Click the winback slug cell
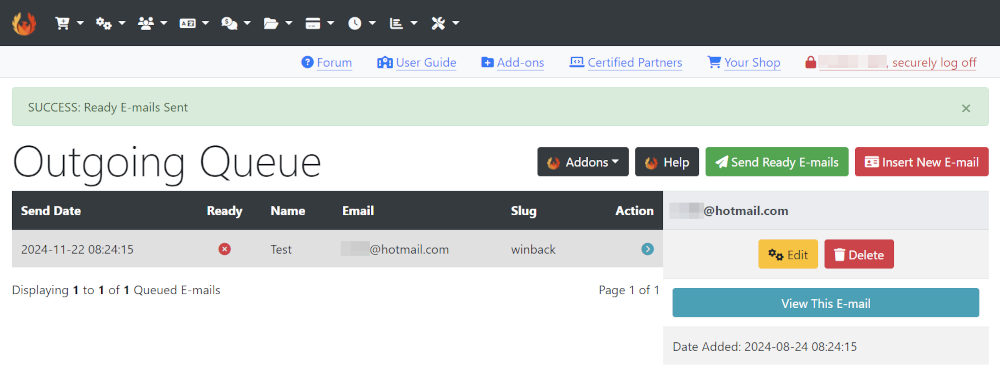This screenshot has height=374, width=1000. [533, 250]
